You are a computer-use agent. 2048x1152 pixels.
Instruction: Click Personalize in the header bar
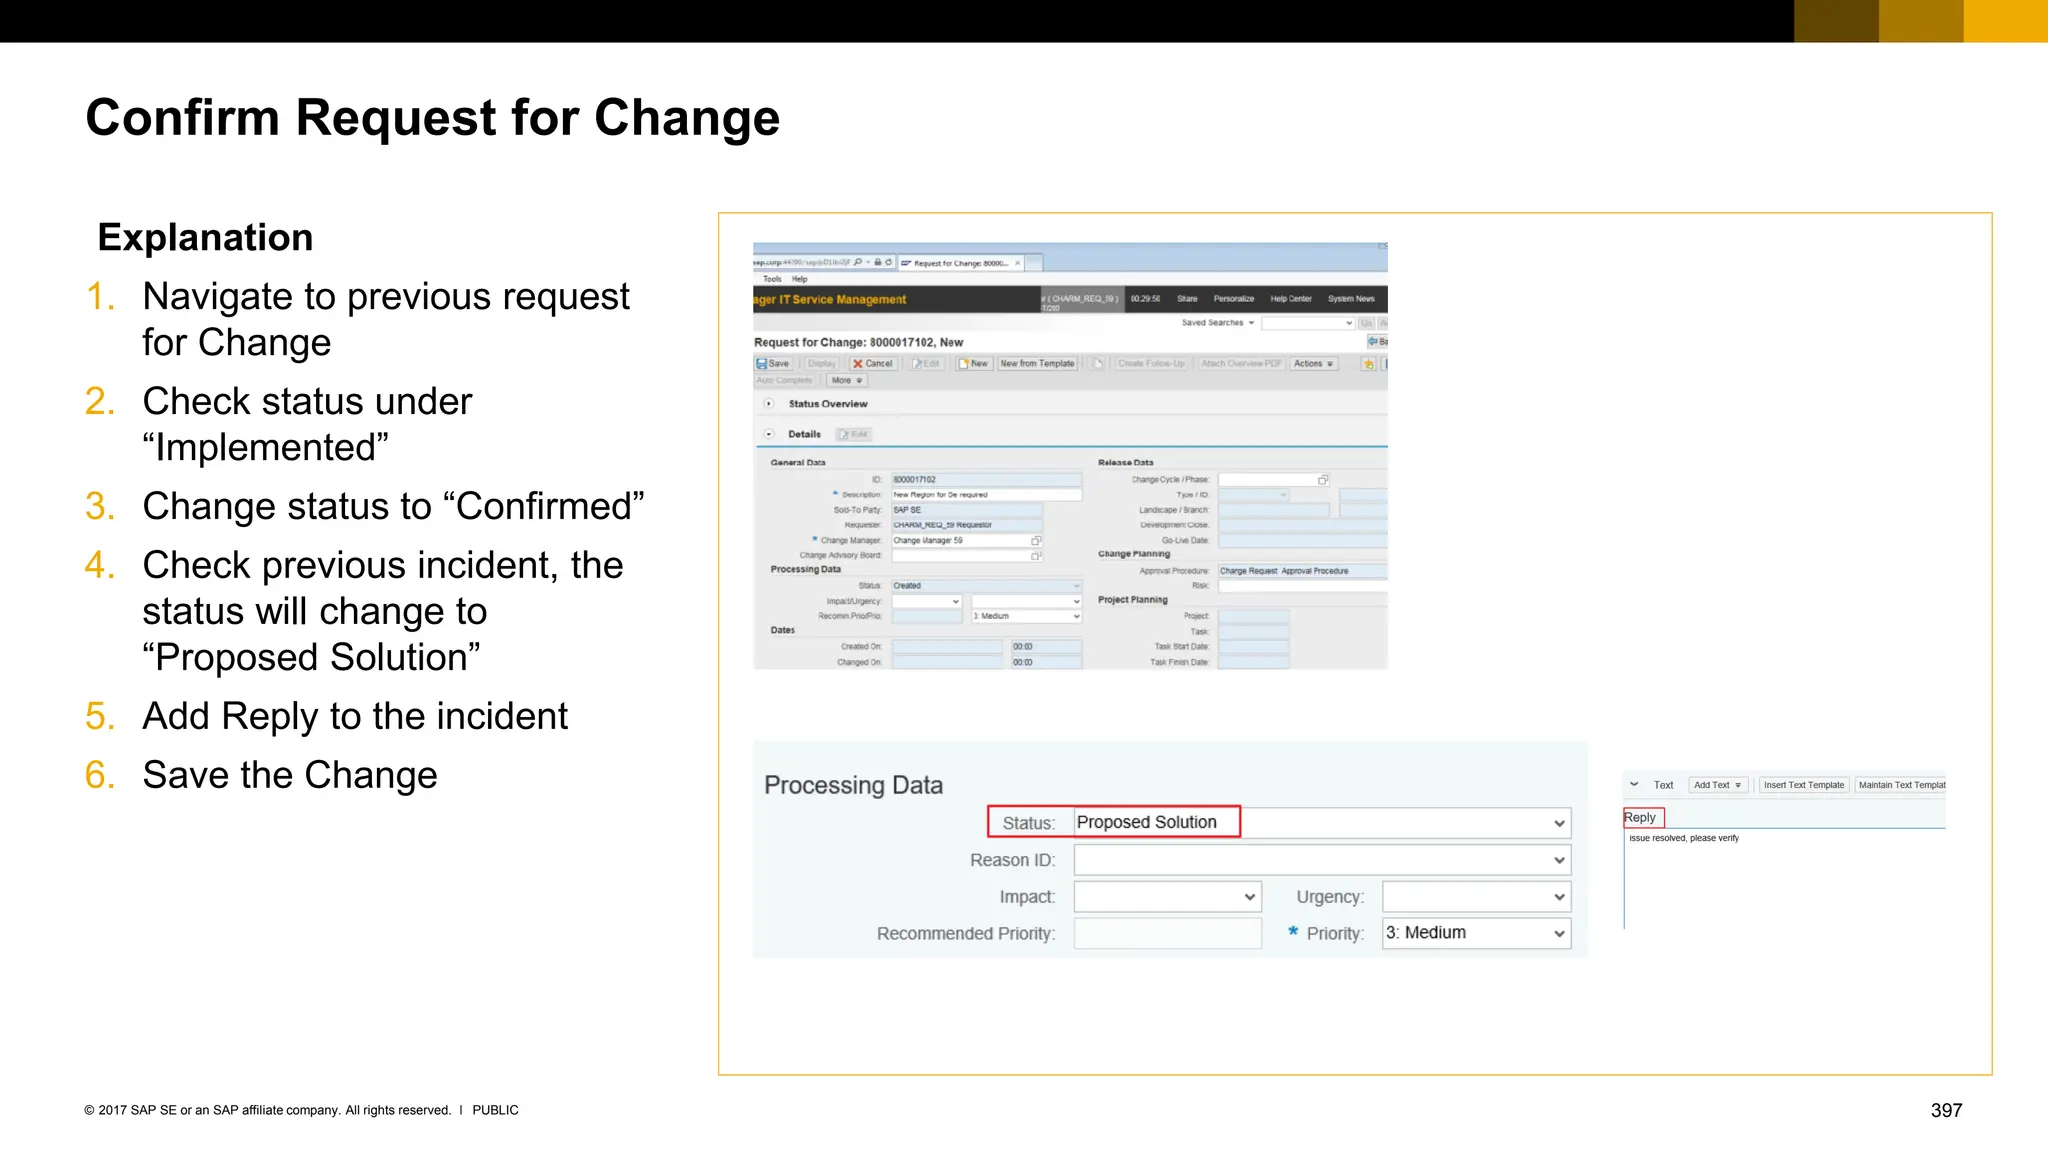1233,299
